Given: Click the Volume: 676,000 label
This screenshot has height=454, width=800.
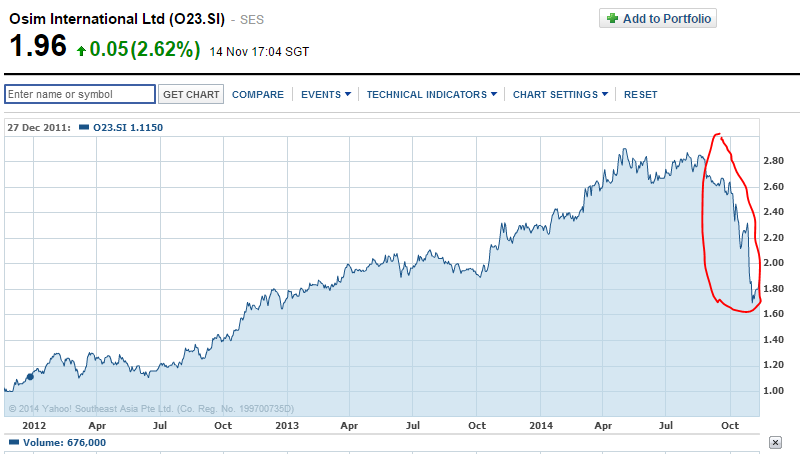Looking at the screenshot, I should tap(64, 442).
